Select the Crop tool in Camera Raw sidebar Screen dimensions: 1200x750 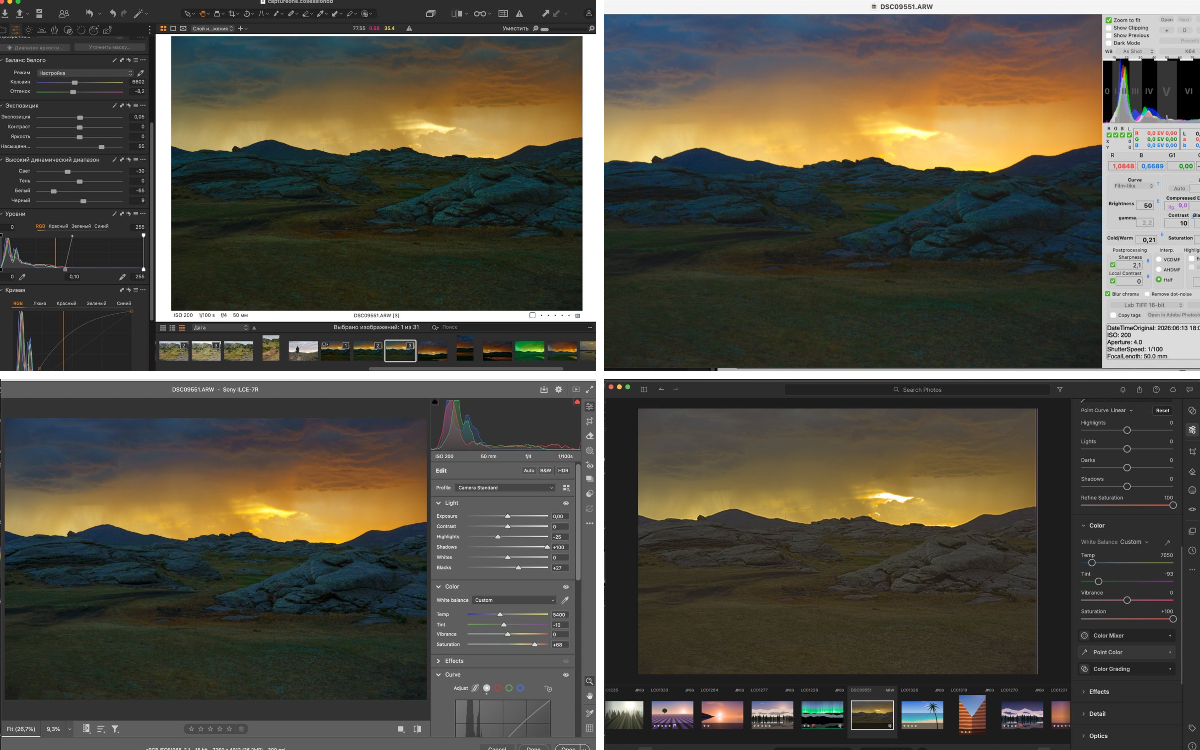(x=590, y=421)
